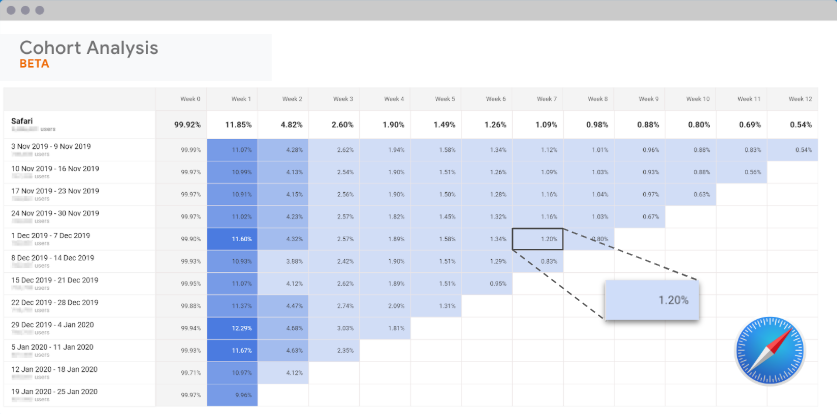Click the dark blue 12.29% cell
Viewport: 837px width, 414px height.
click(x=231, y=328)
